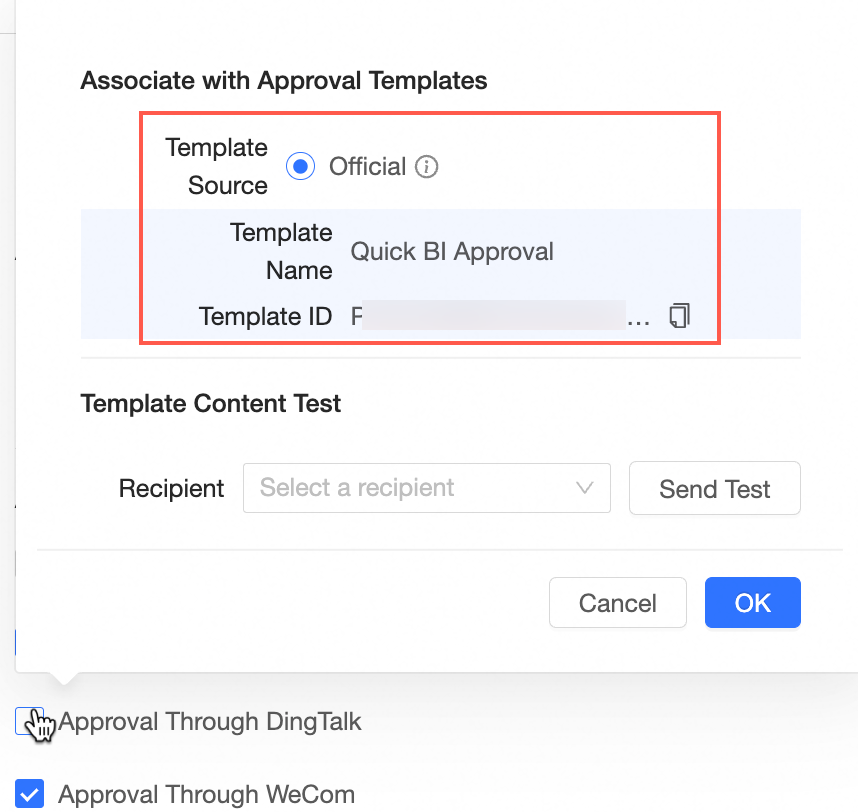Click the Template ID label
The width and height of the screenshot is (858, 812).
click(265, 317)
